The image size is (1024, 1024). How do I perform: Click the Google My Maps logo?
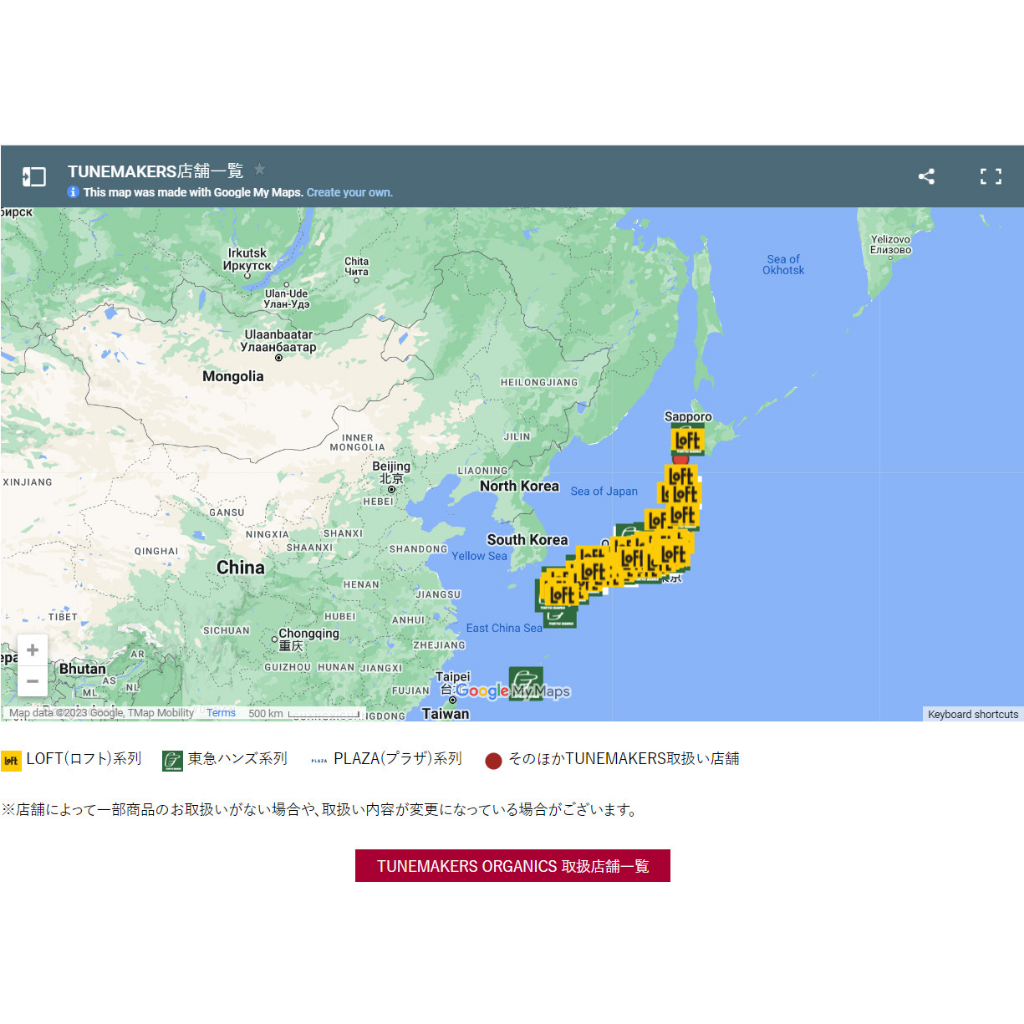click(x=513, y=691)
